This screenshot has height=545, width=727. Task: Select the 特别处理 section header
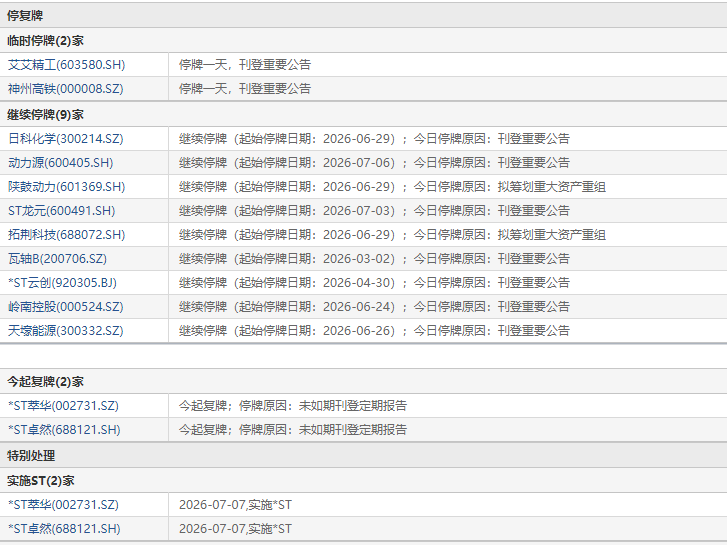(31, 456)
